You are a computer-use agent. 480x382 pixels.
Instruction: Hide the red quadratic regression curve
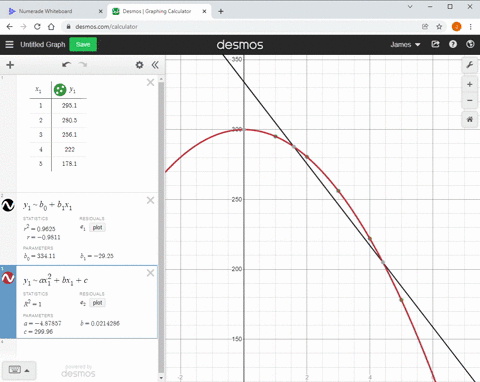coord(8,278)
